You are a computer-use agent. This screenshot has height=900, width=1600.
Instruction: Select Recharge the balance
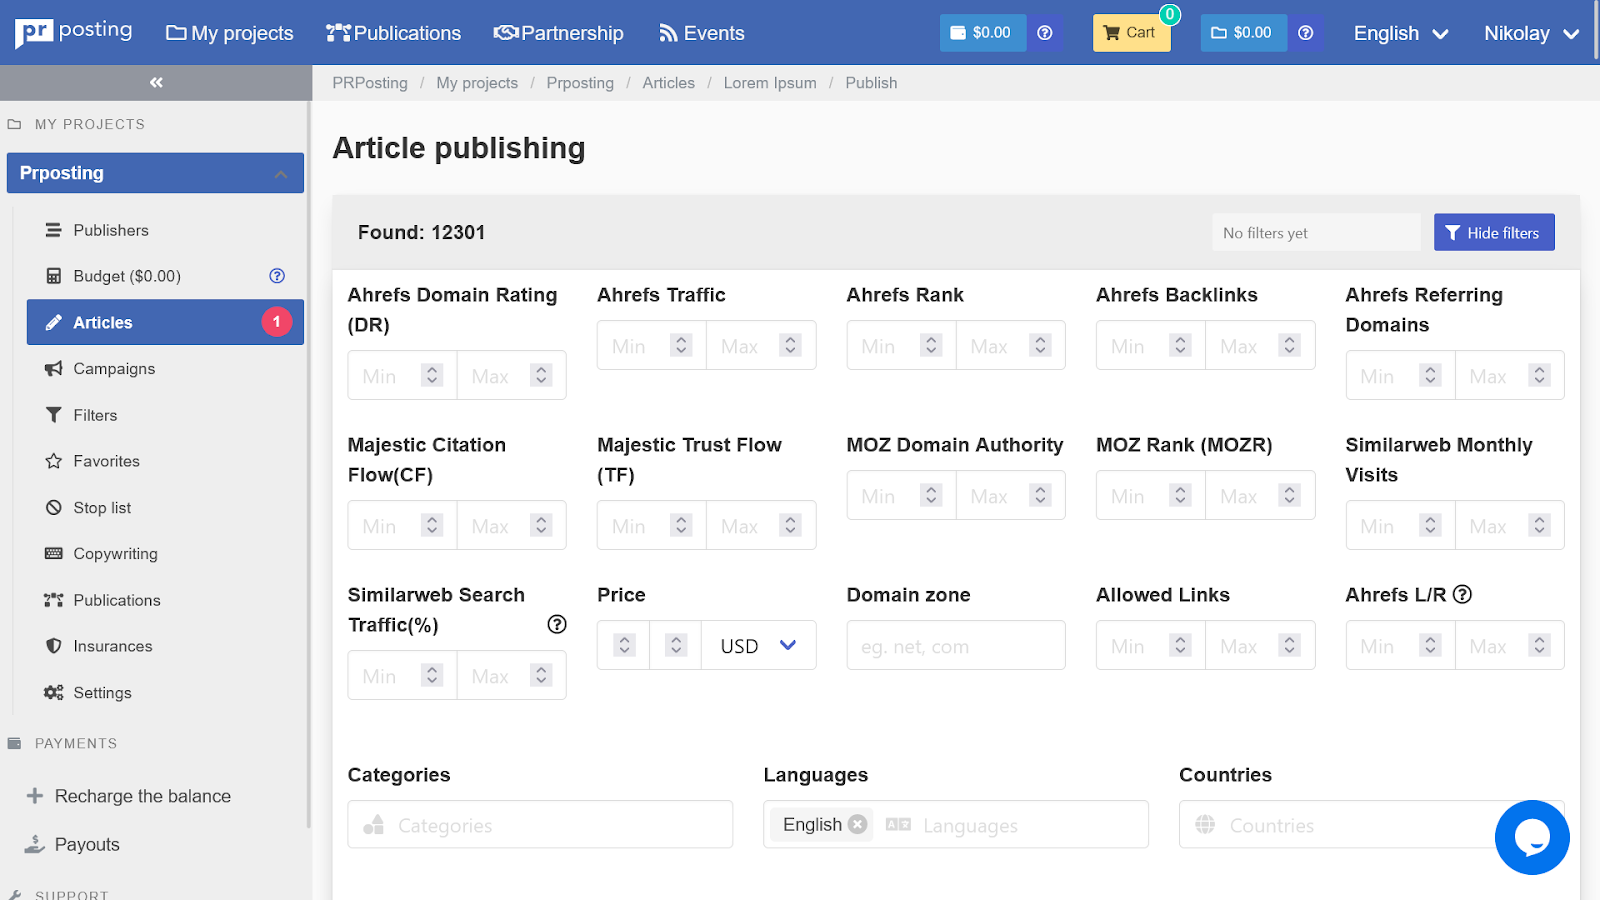pos(142,796)
